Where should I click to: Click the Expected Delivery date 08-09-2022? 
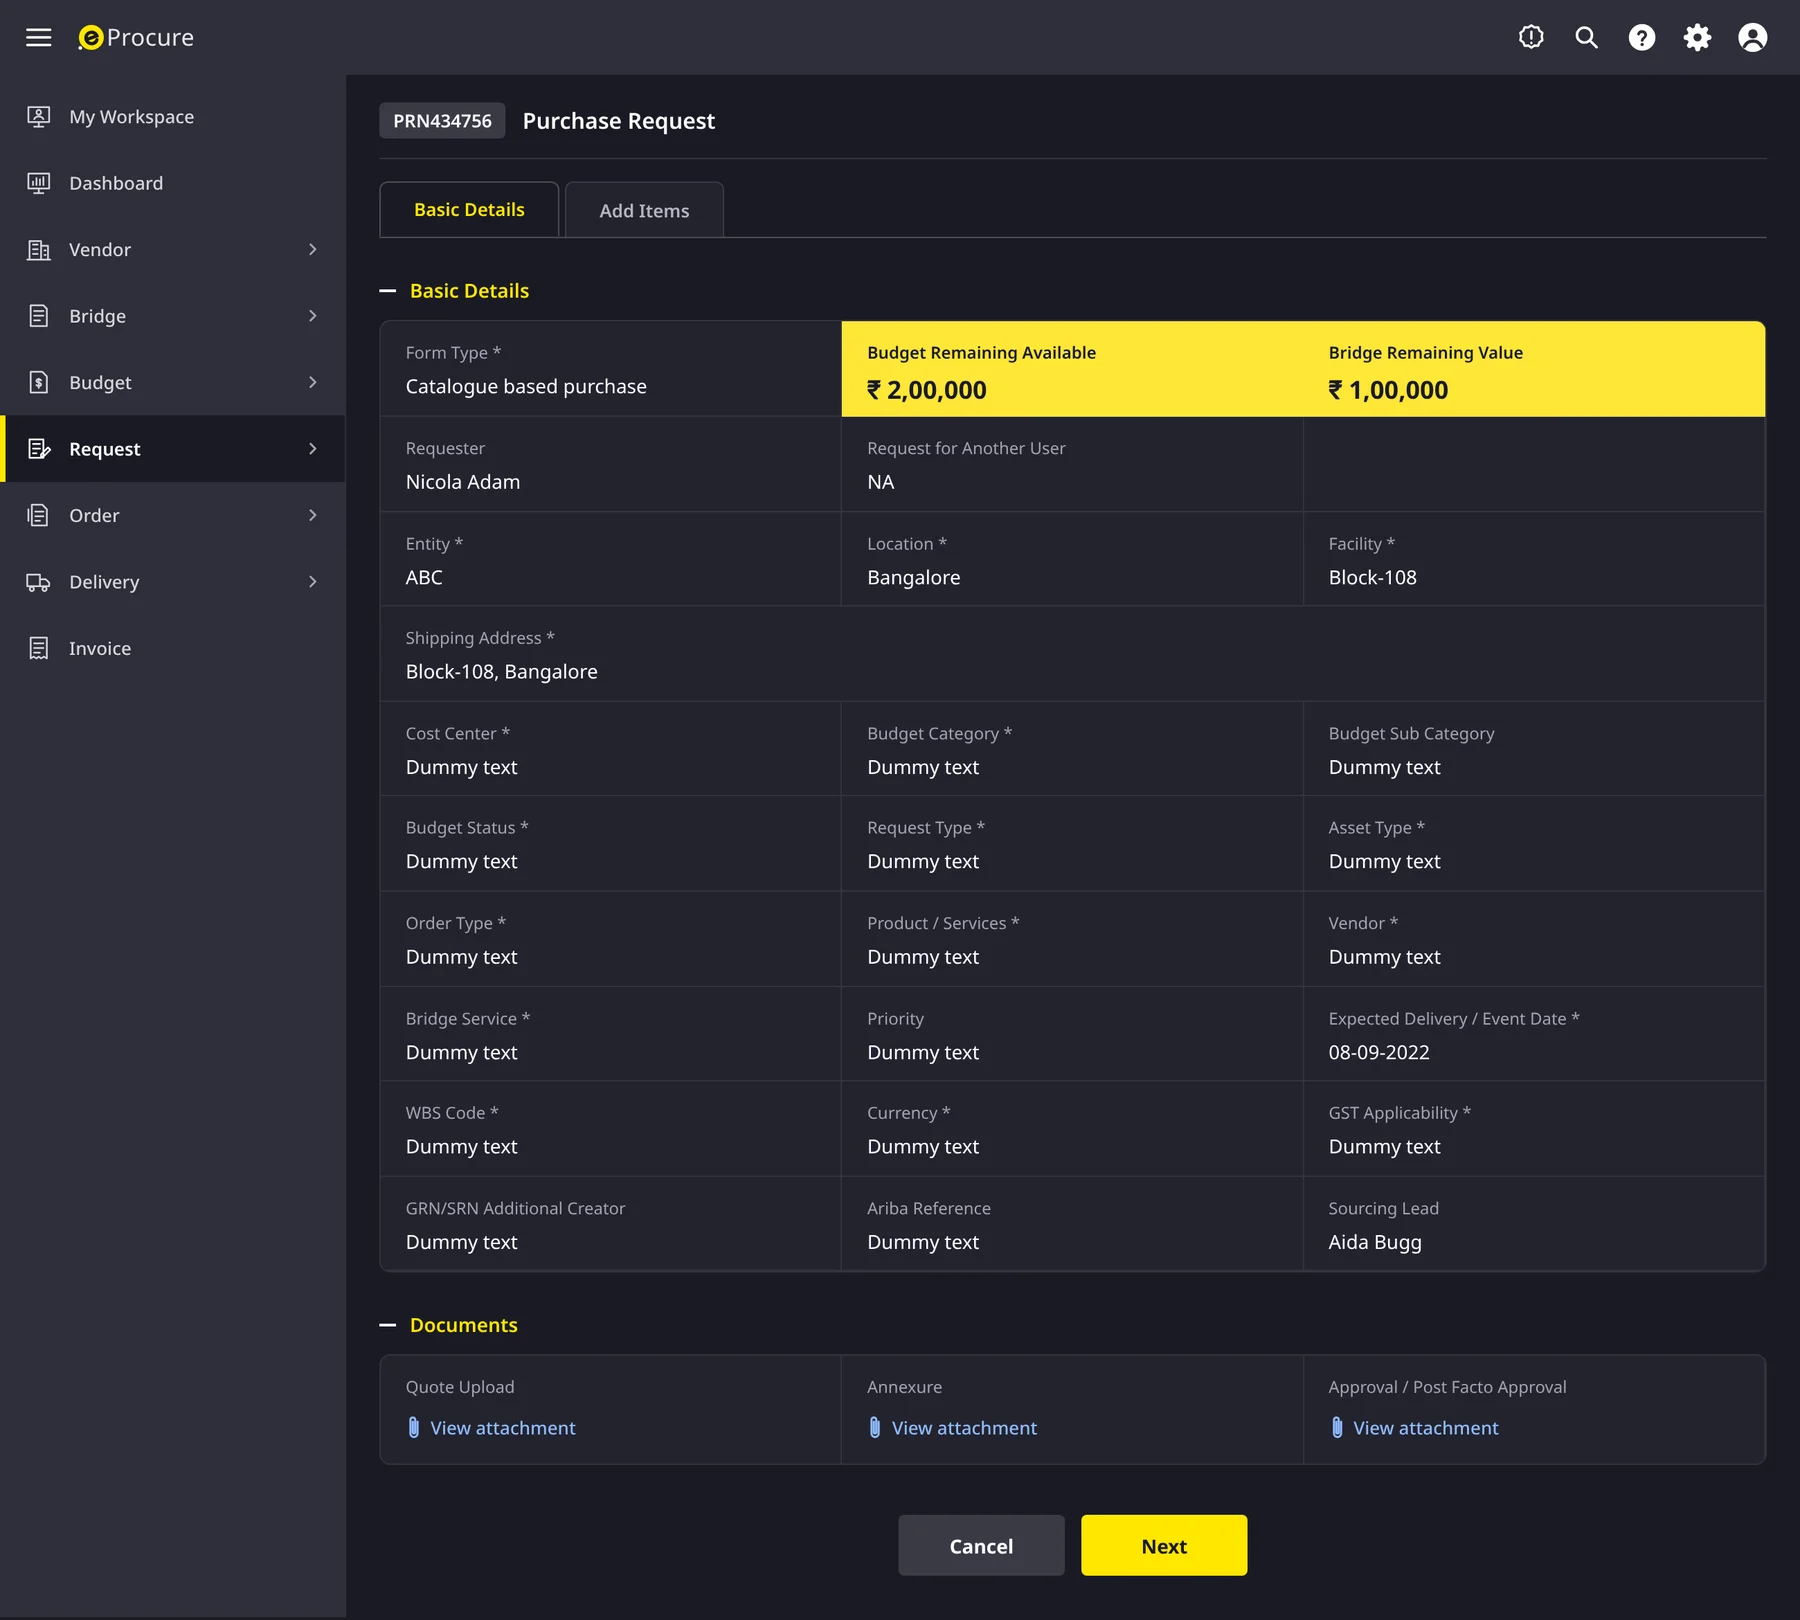[x=1379, y=1052]
